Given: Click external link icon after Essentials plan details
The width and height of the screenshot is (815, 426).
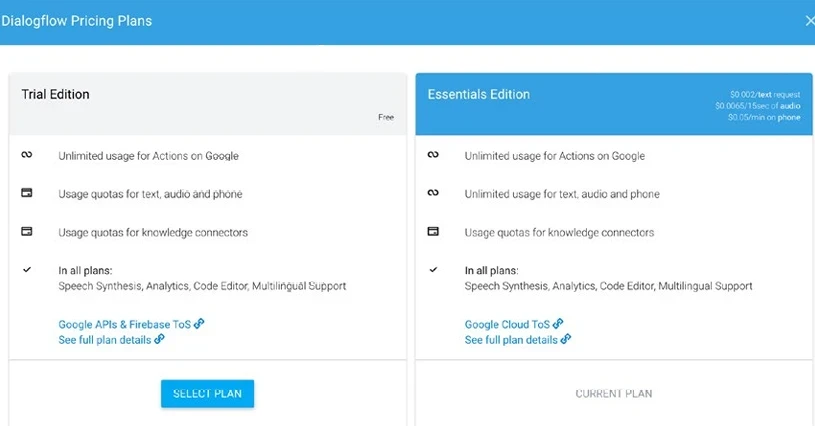Looking at the screenshot, I should [x=566, y=339].
